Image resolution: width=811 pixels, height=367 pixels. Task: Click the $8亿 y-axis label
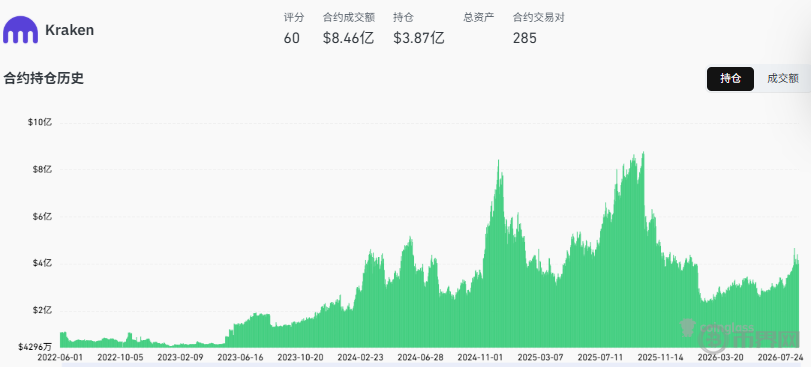pyautogui.click(x=41, y=170)
